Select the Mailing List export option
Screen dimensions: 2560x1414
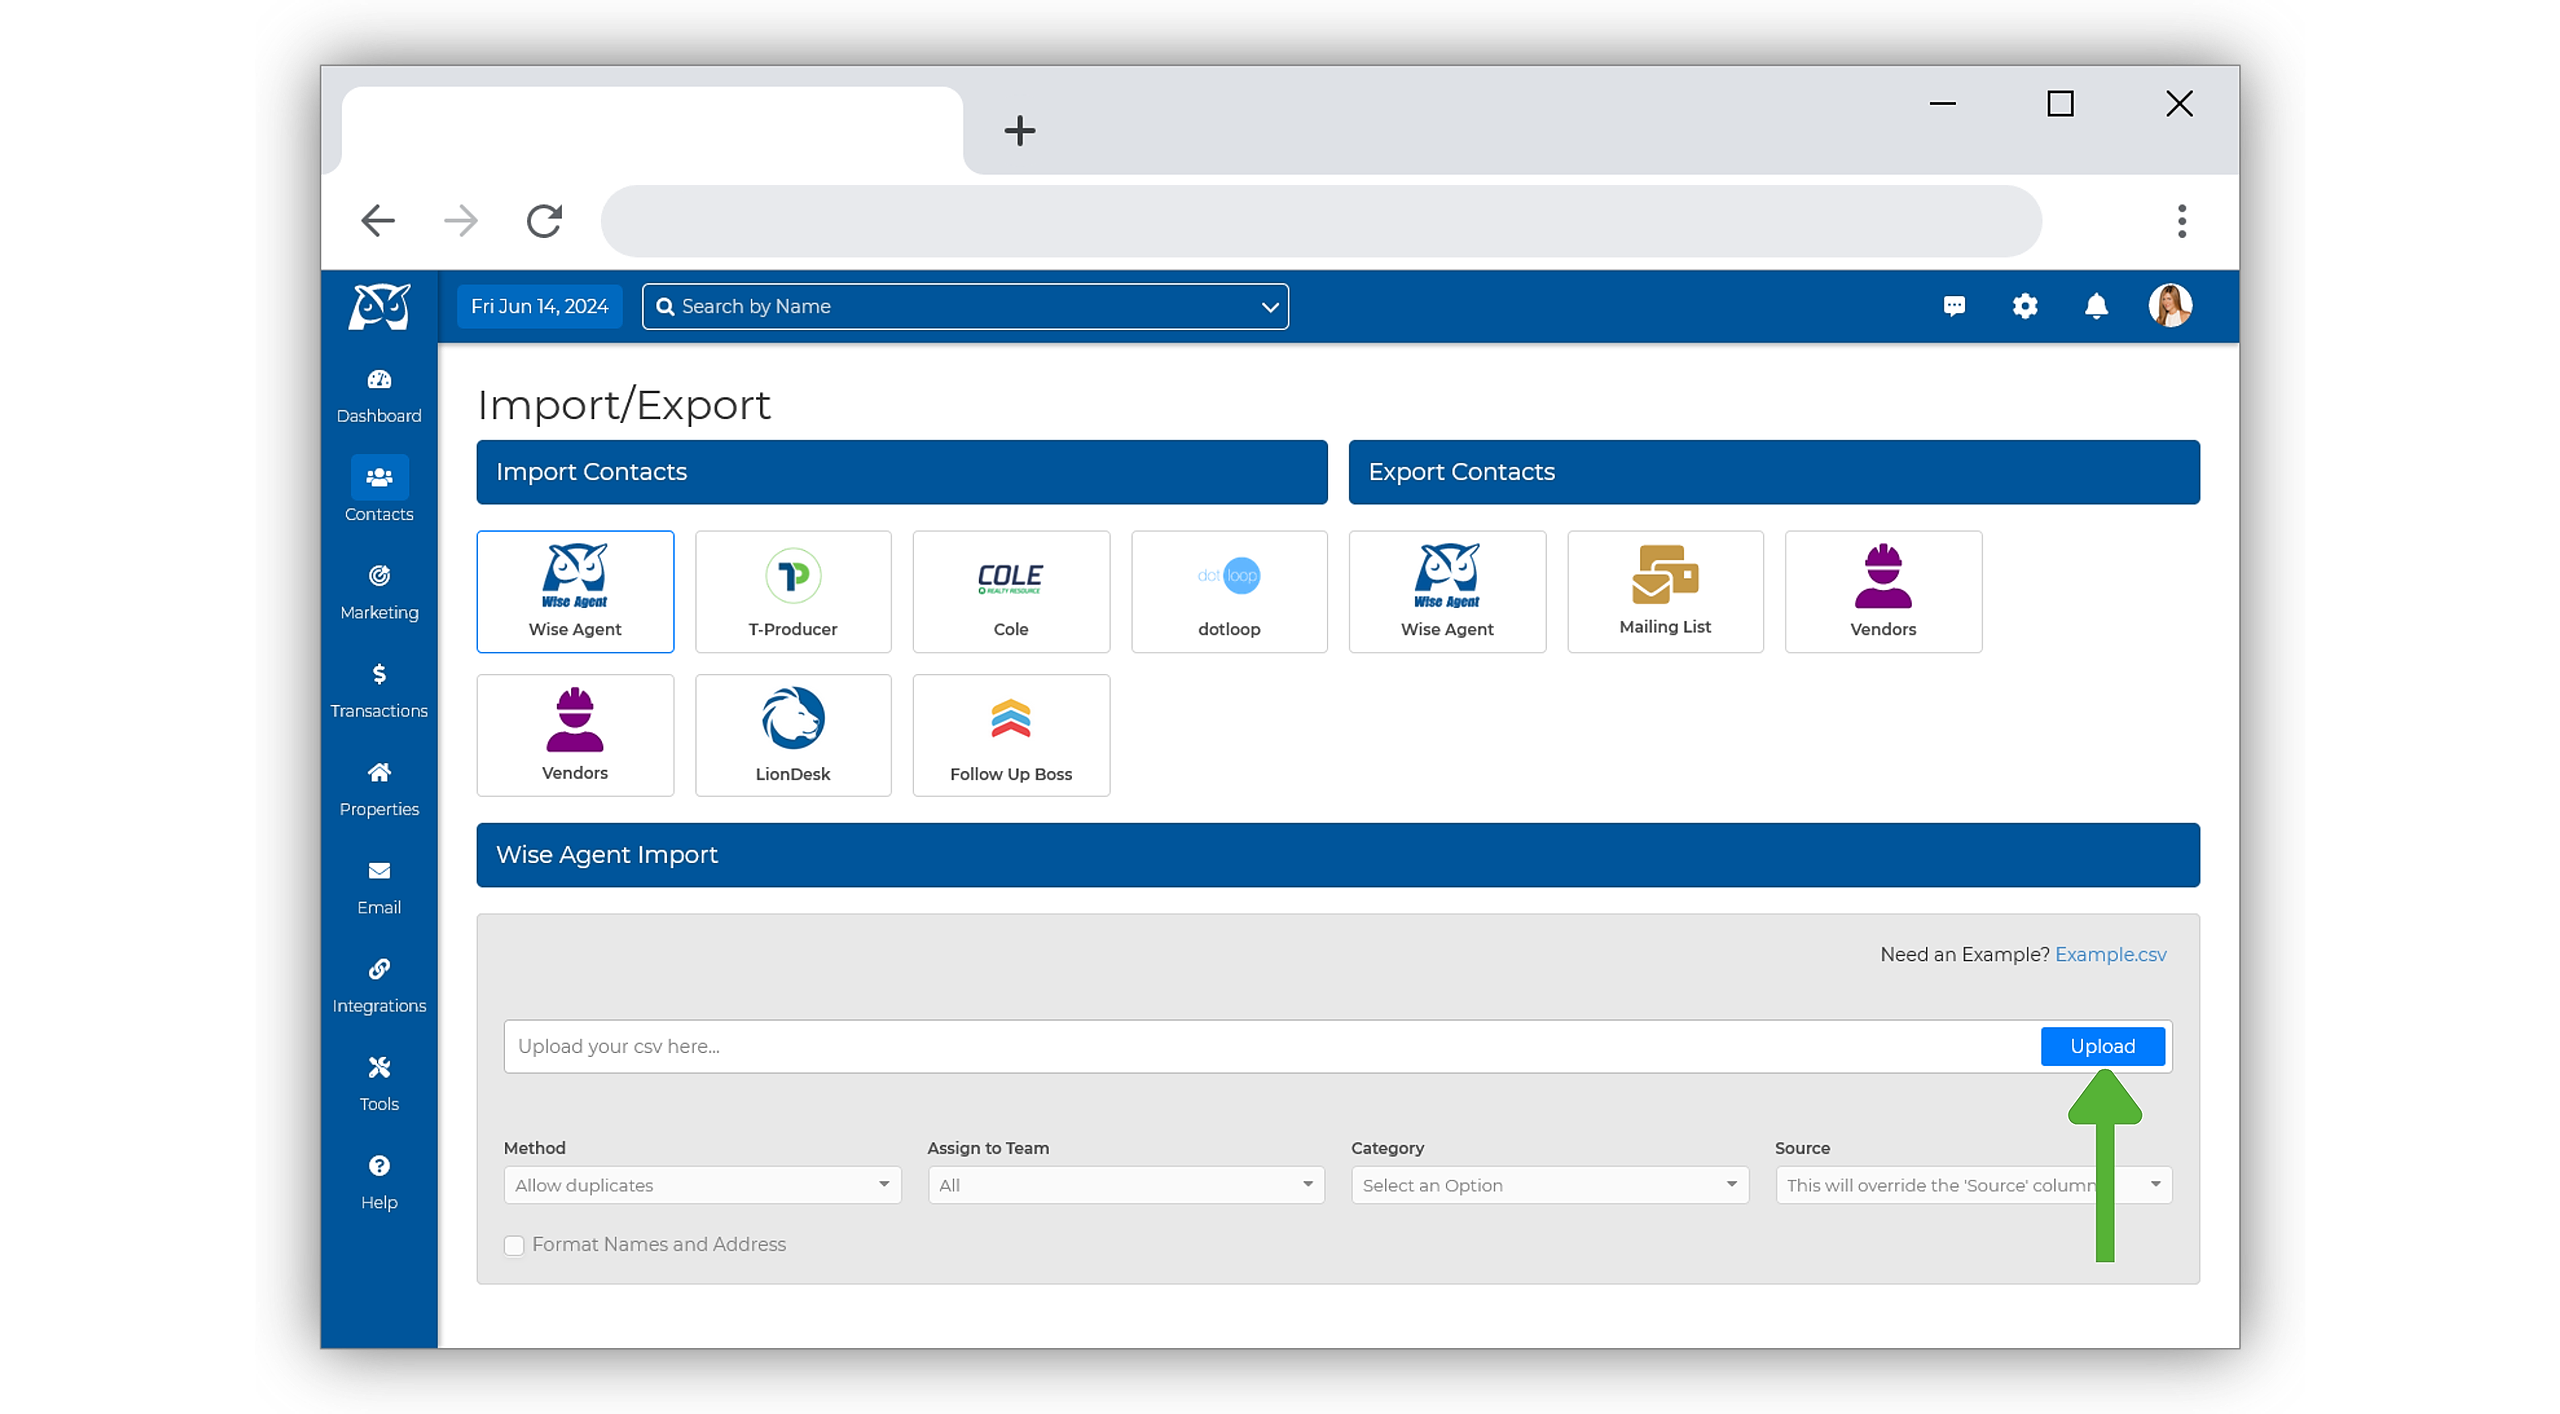tap(1665, 591)
